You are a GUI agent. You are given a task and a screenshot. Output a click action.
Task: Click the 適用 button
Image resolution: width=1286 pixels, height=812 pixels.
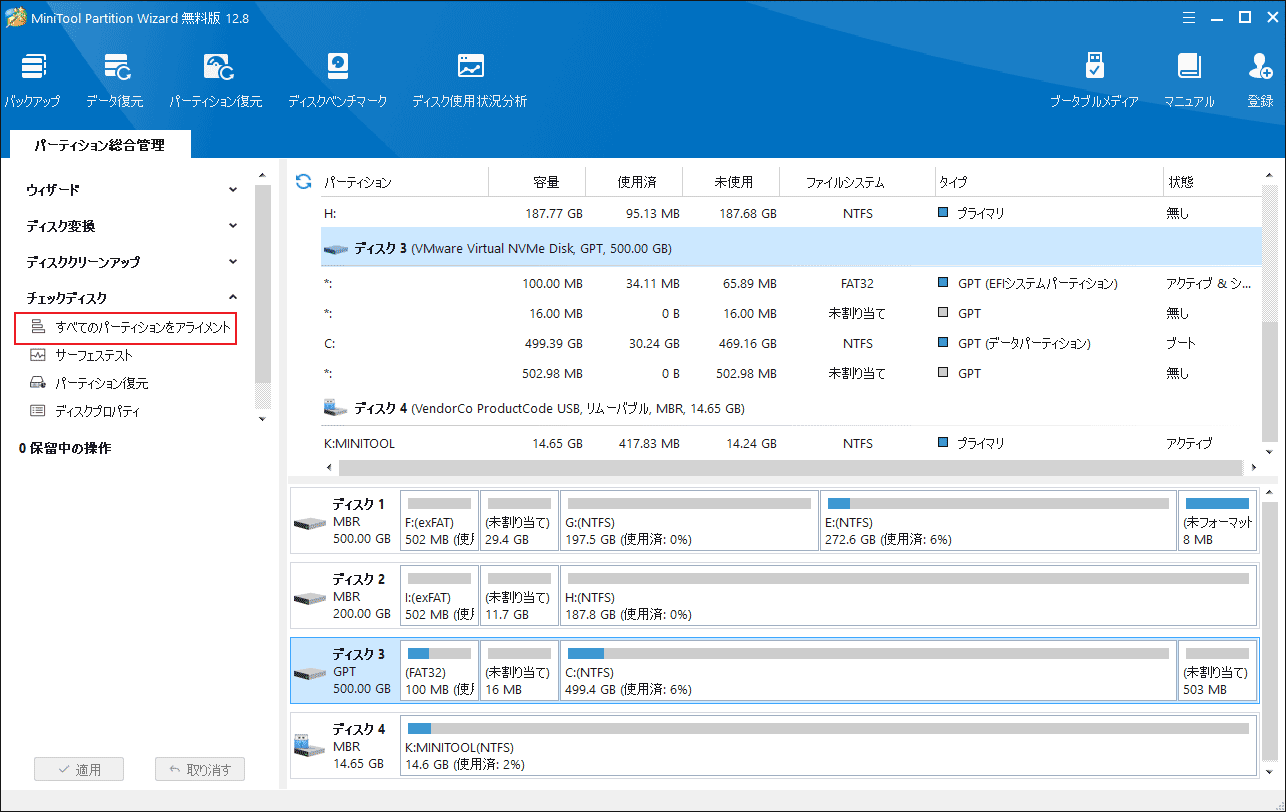(x=79, y=768)
